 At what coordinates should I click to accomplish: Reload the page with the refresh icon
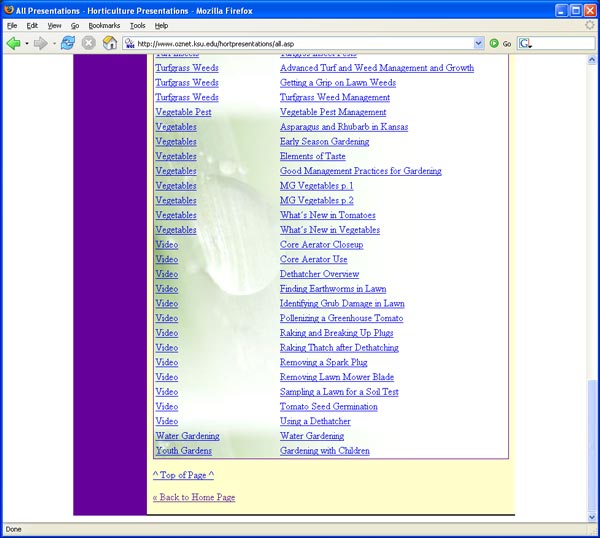pyautogui.click(x=68, y=43)
